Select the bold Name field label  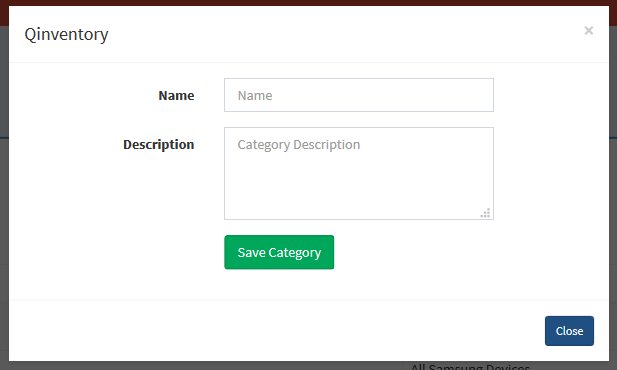point(176,95)
